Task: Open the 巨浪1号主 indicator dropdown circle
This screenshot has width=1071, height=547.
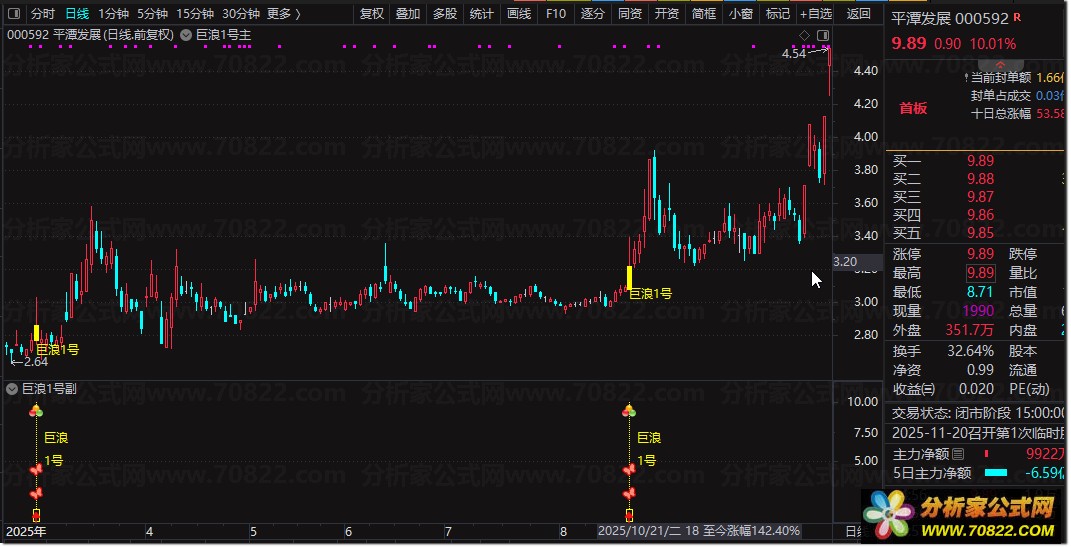Action: coord(186,35)
